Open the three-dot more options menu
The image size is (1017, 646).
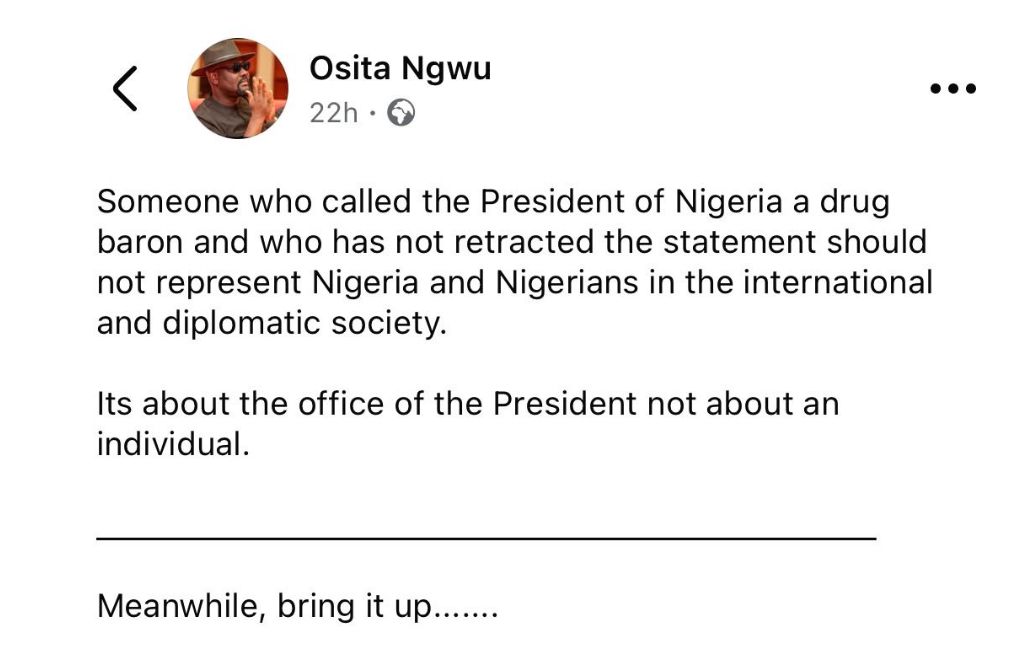pyautogui.click(x=952, y=88)
